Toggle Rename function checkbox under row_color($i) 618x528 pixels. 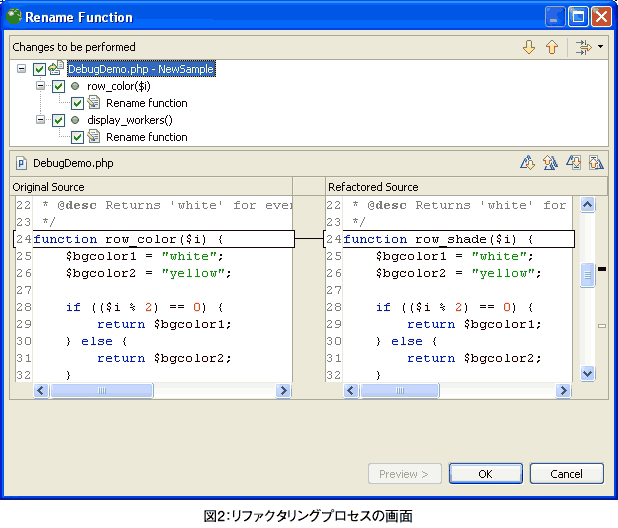77,104
